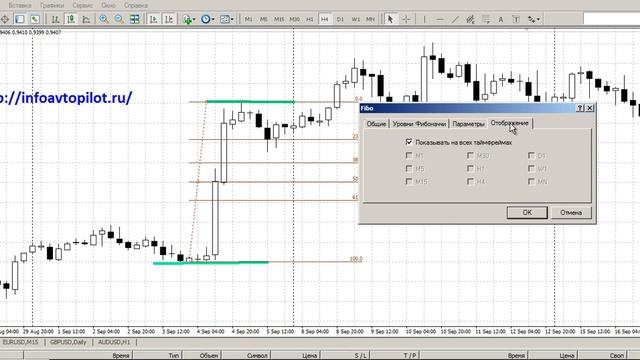Expand the templates dropdown arrow
Image resolution: width=640 pixels, height=360 pixels.
(x=232, y=19)
